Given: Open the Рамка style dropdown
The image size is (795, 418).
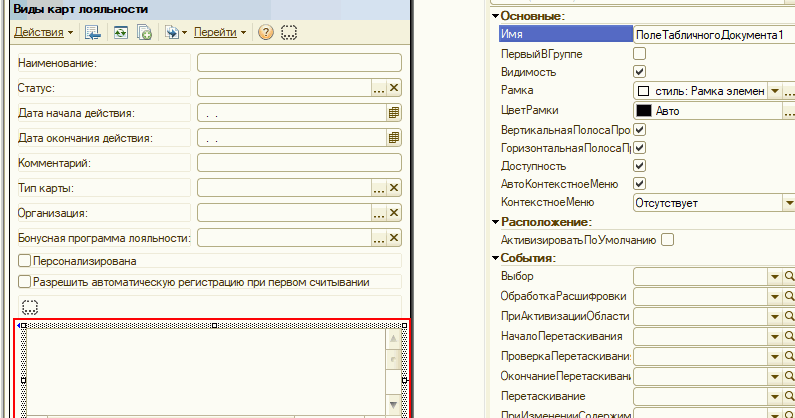Looking at the screenshot, I should (x=775, y=91).
